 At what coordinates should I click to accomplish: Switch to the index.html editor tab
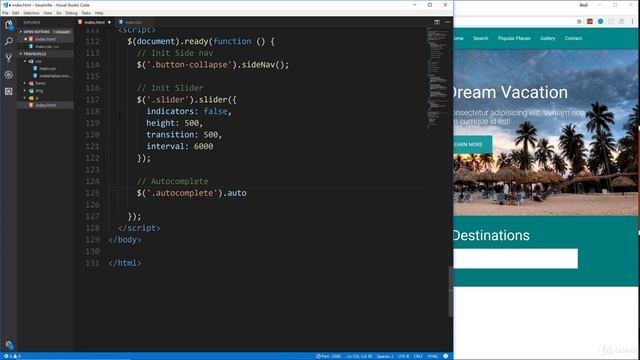tap(94, 22)
